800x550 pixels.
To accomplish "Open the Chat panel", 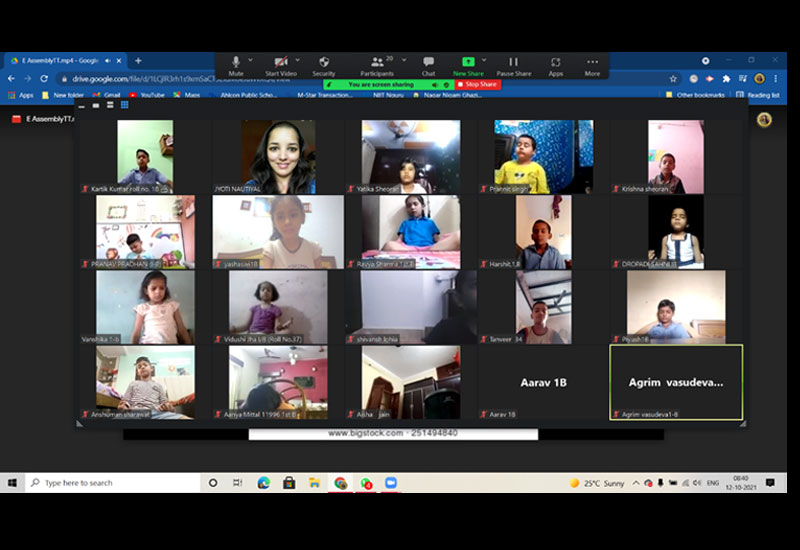I will coord(429,66).
